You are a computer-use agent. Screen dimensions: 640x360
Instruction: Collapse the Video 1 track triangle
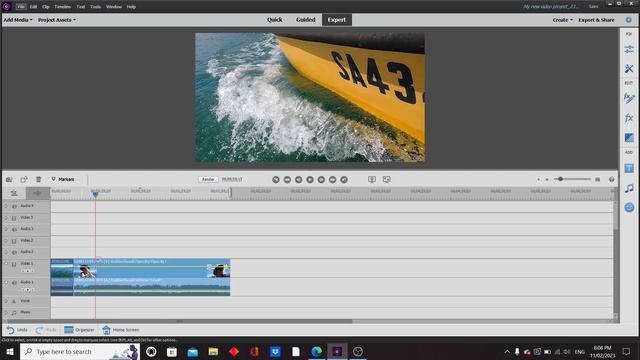pyautogui.click(x=6, y=264)
